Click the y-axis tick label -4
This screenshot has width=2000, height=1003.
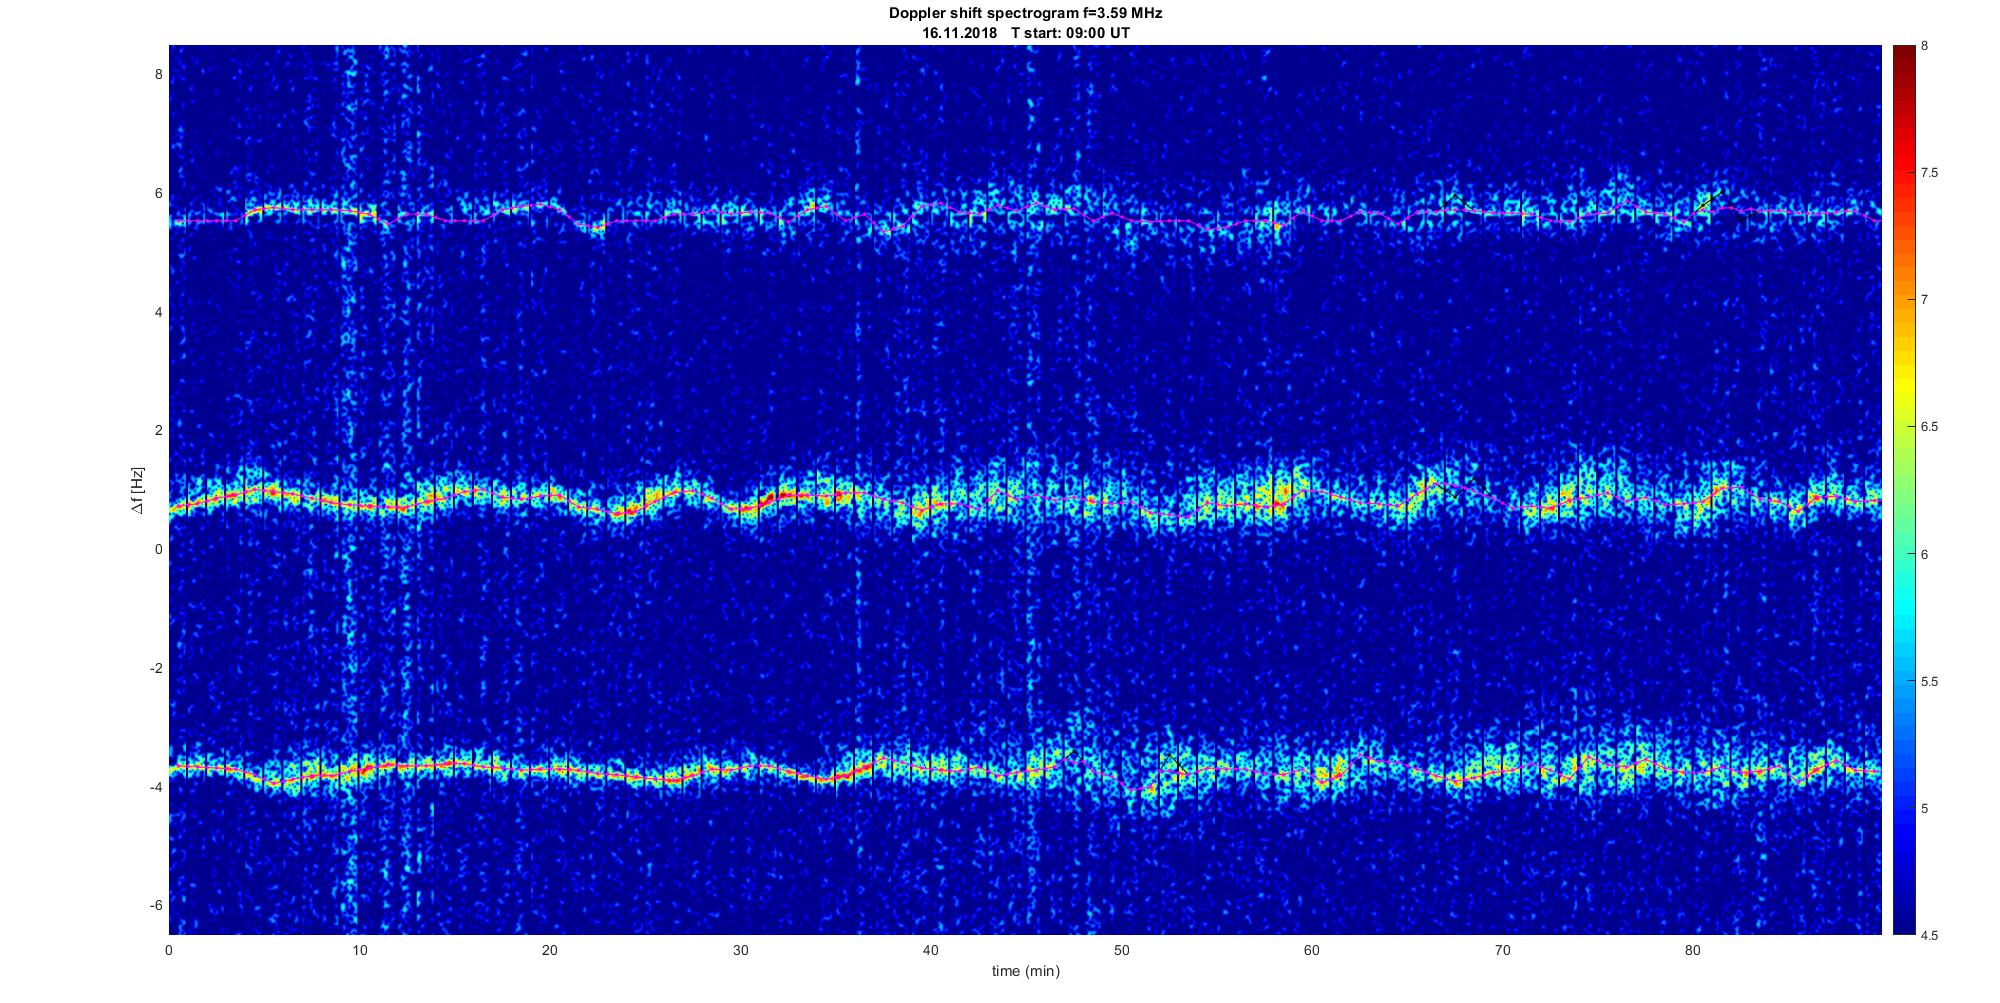156,787
